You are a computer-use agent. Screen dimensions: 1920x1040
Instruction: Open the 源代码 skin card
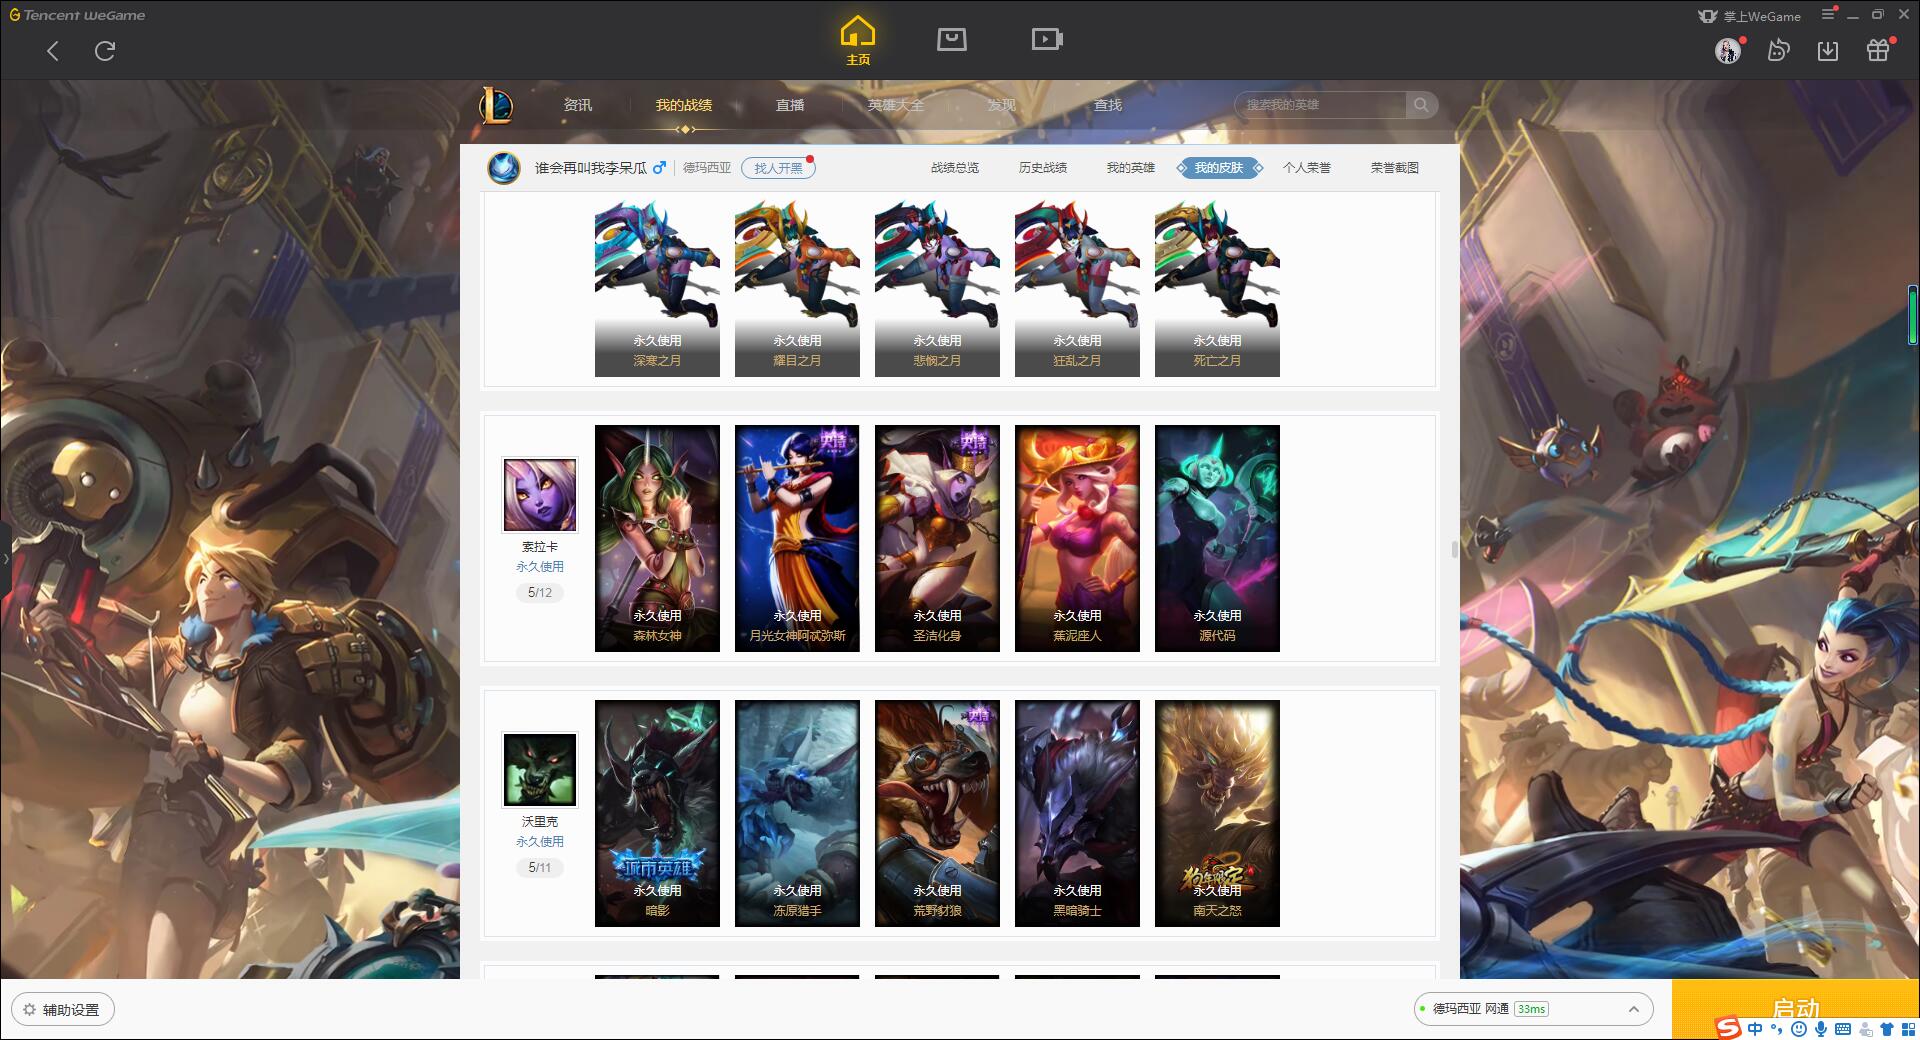point(1217,538)
